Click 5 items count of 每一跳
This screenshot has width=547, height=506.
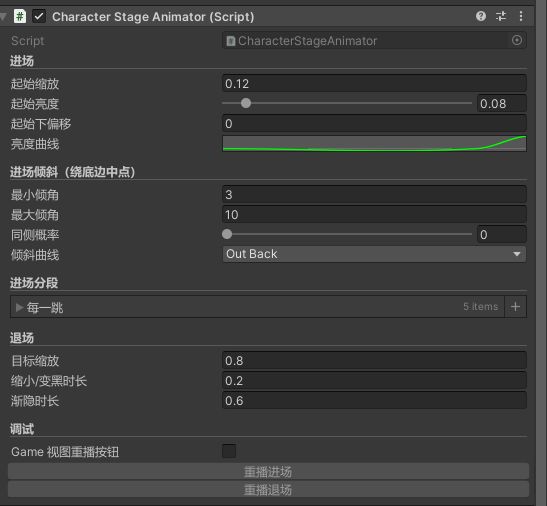(480, 306)
